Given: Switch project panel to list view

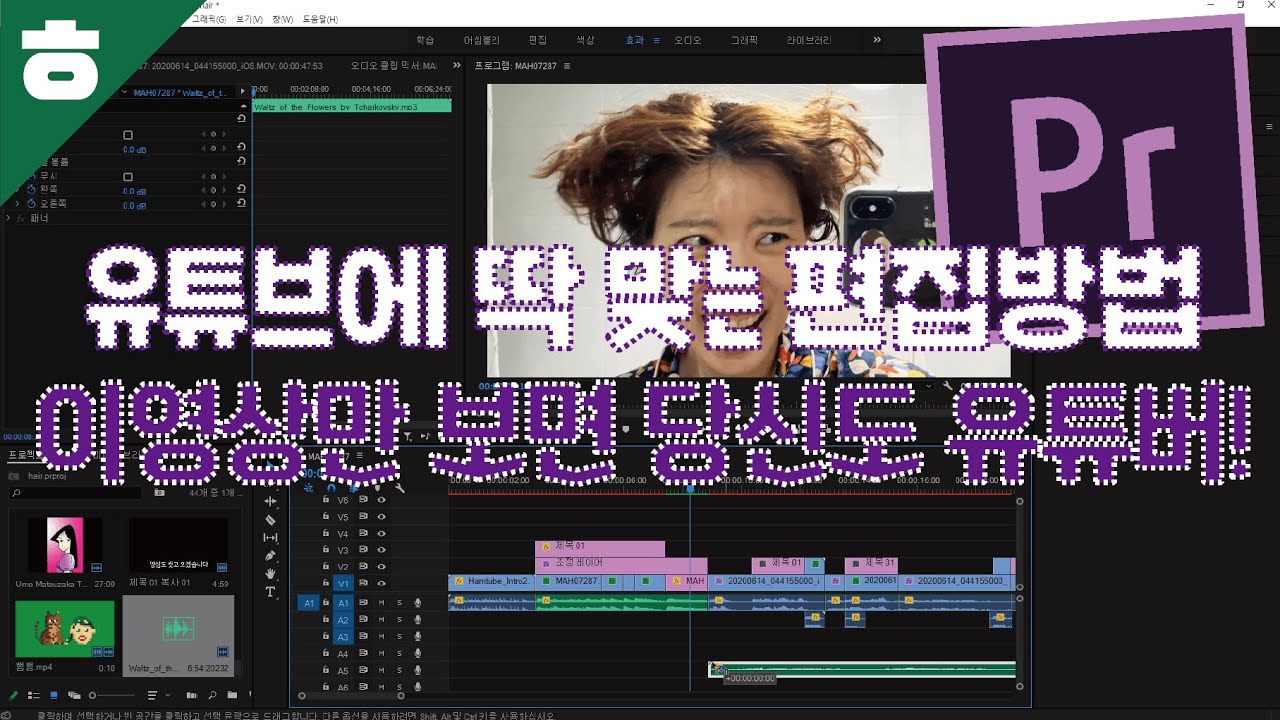Looking at the screenshot, I should (x=33, y=695).
